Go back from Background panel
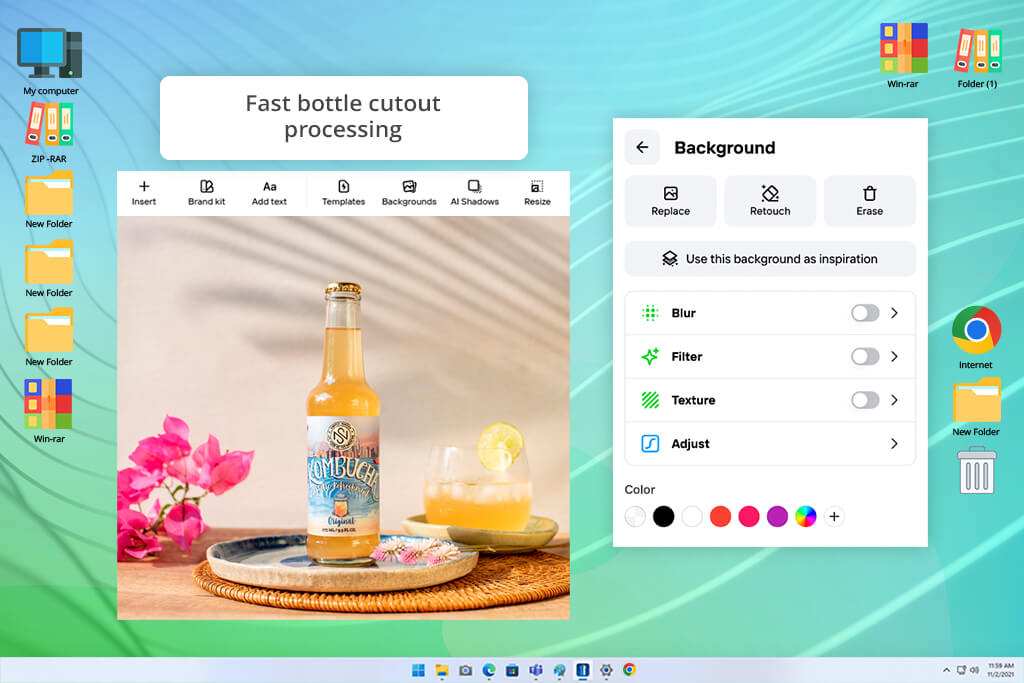The height and width of the screenshot is (683, 1024). (642, 148)
